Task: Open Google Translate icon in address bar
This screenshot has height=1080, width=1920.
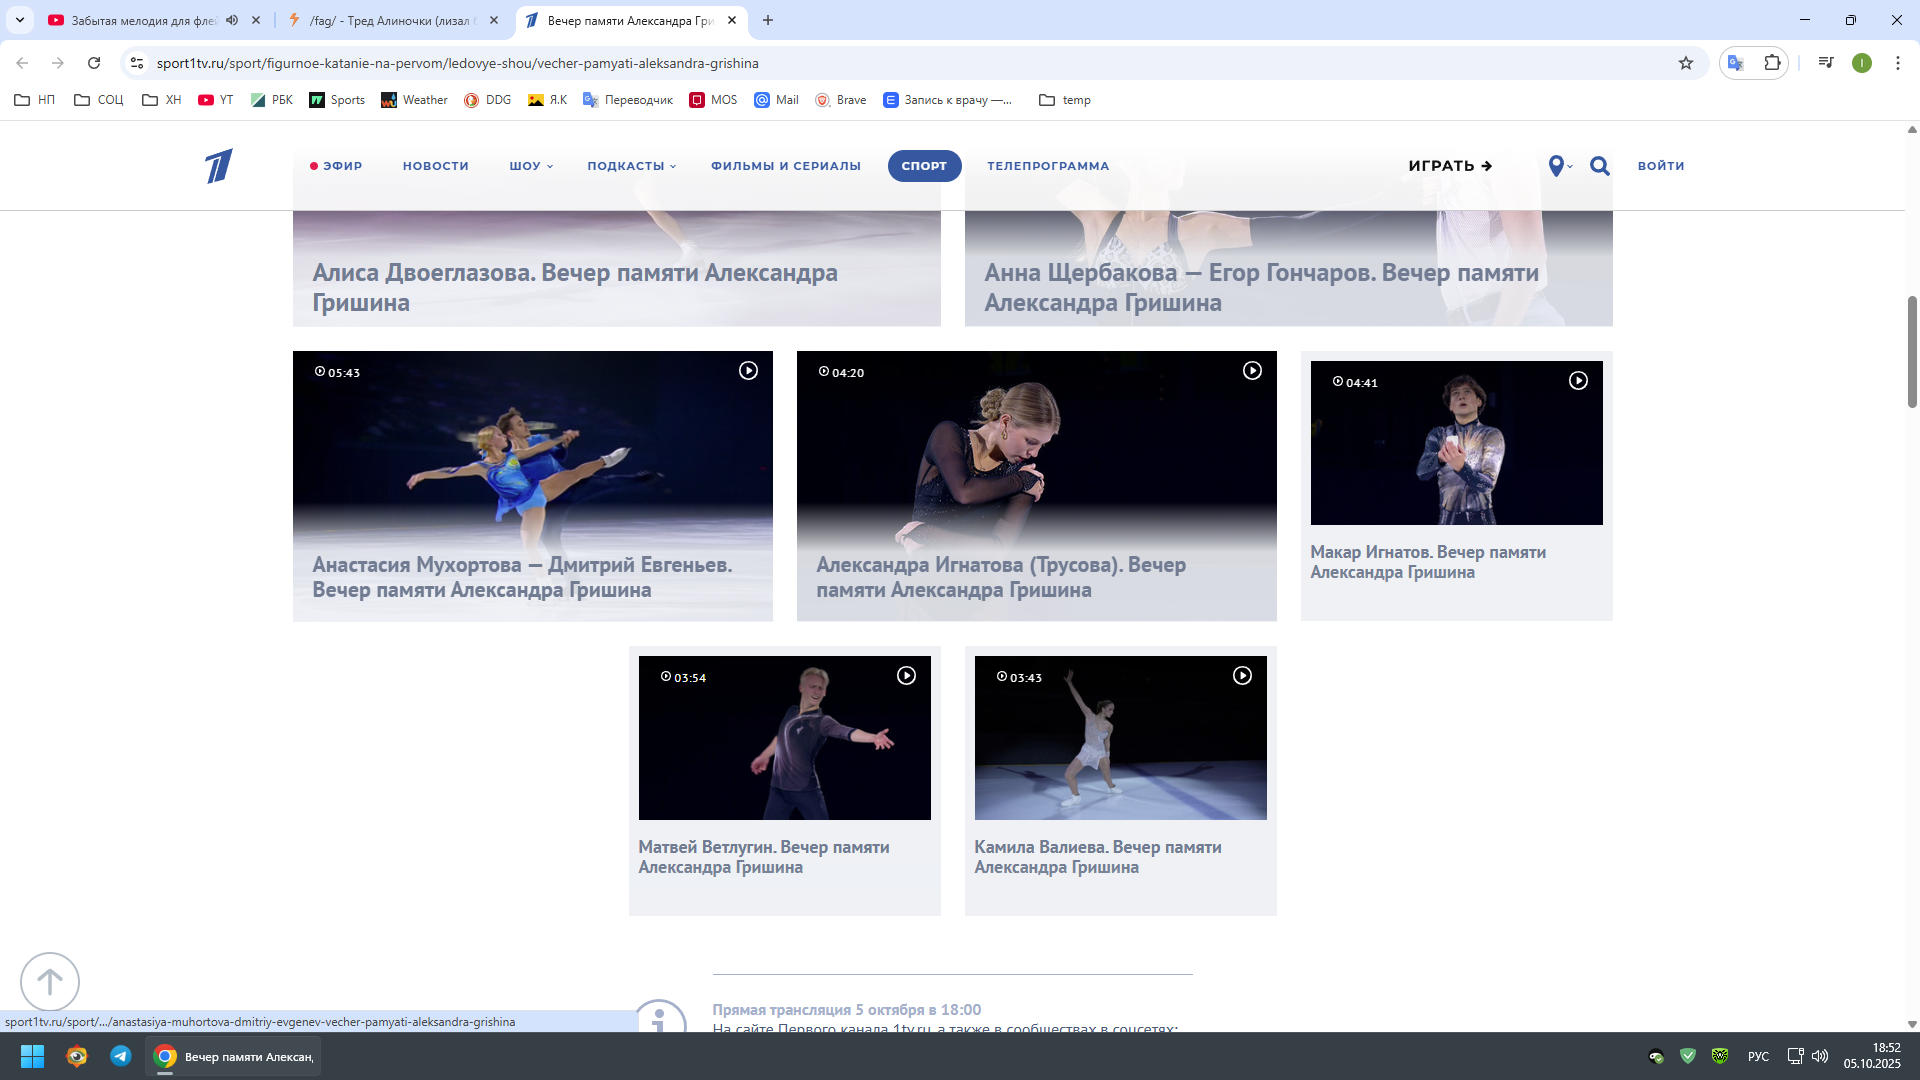Action: 1736,63
